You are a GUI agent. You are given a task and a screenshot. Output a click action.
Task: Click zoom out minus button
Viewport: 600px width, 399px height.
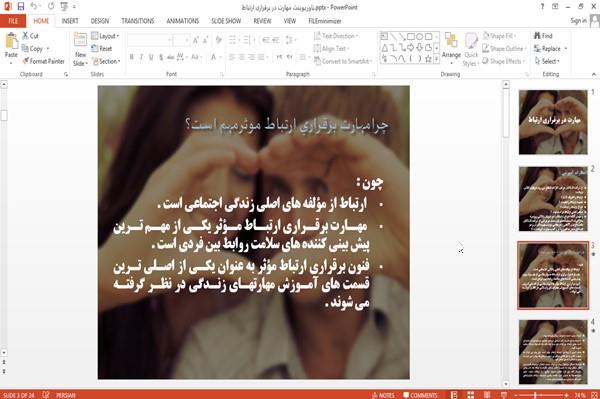coord(516,395)
